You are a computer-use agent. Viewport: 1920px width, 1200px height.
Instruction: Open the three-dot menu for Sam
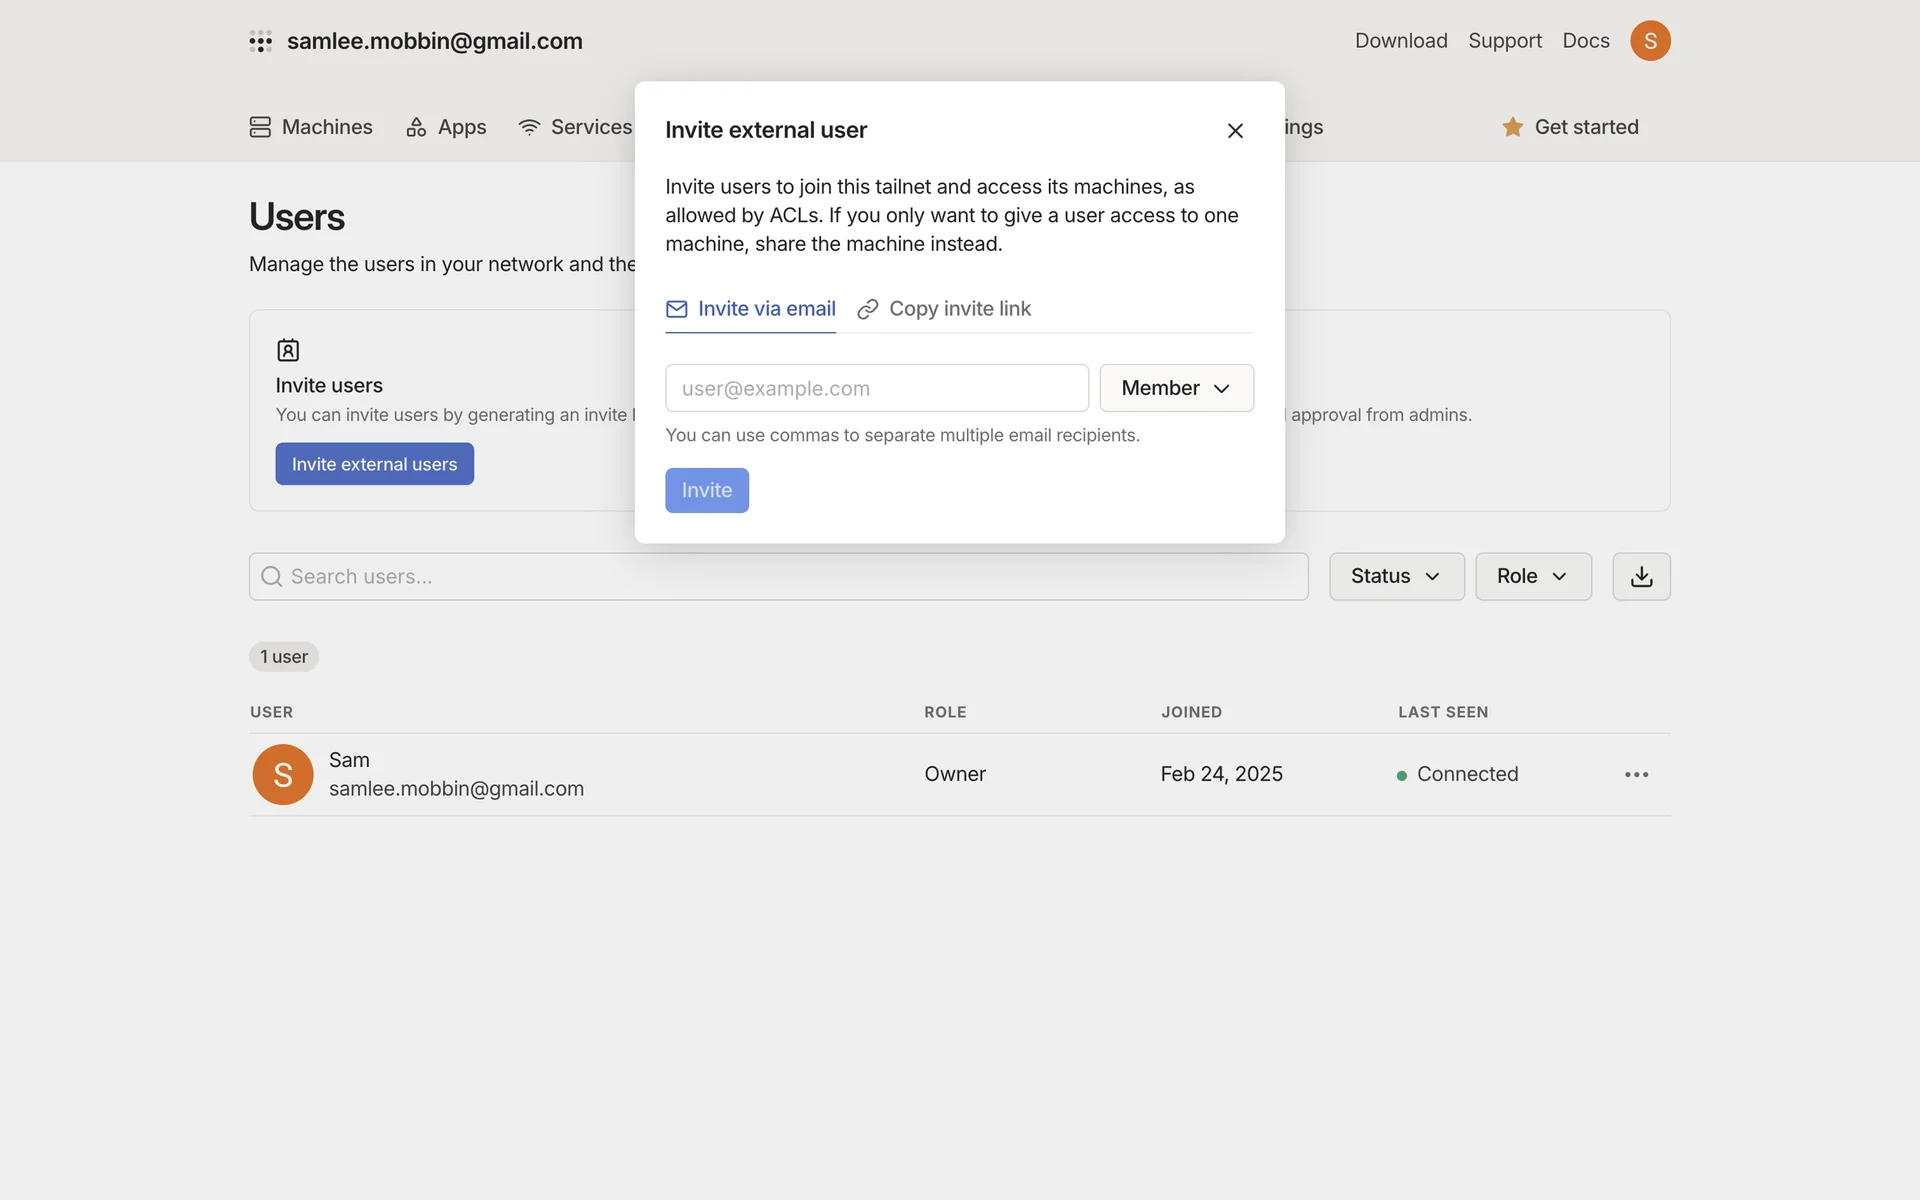point(1636,775)
